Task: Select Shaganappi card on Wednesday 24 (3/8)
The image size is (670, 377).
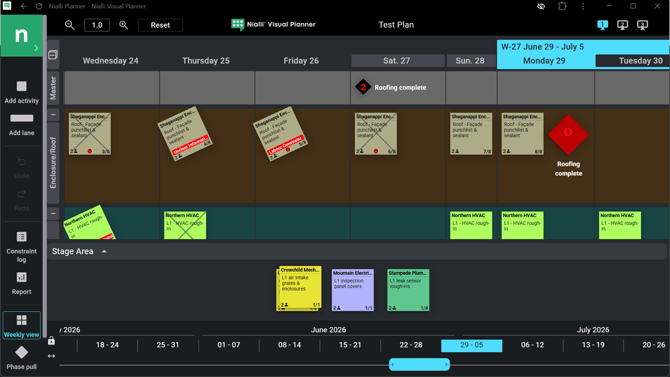Action: [90, 134]
